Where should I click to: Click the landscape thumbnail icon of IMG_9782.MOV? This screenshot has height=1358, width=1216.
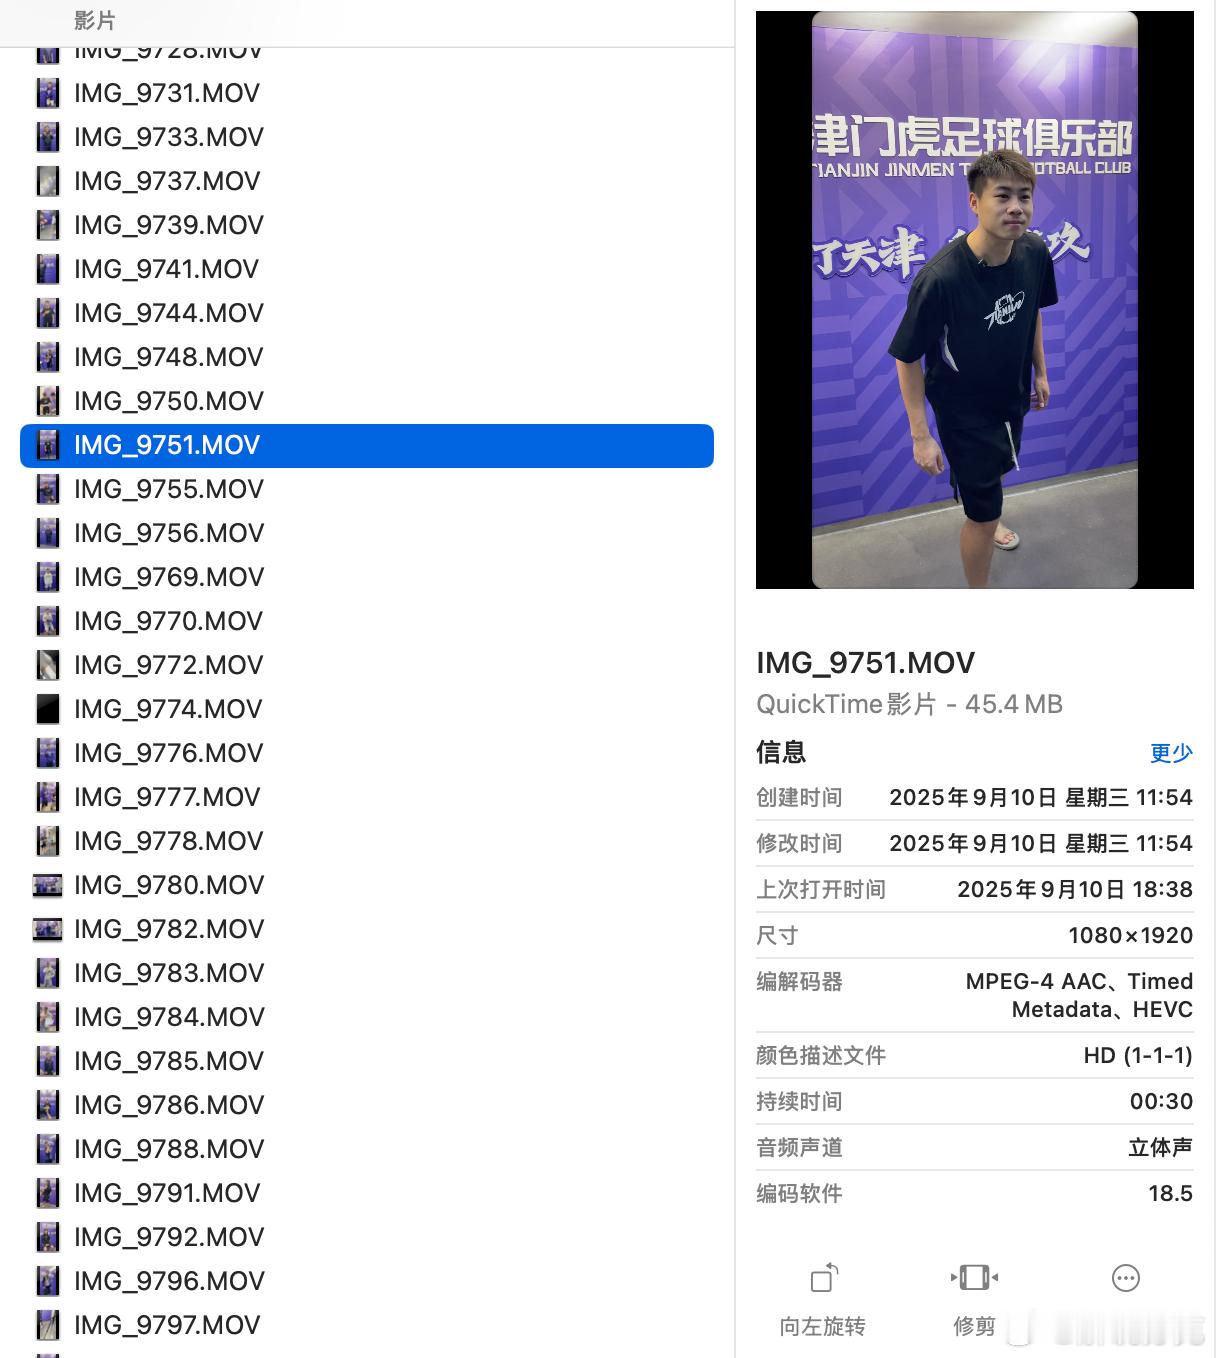(x=48, y=929)
